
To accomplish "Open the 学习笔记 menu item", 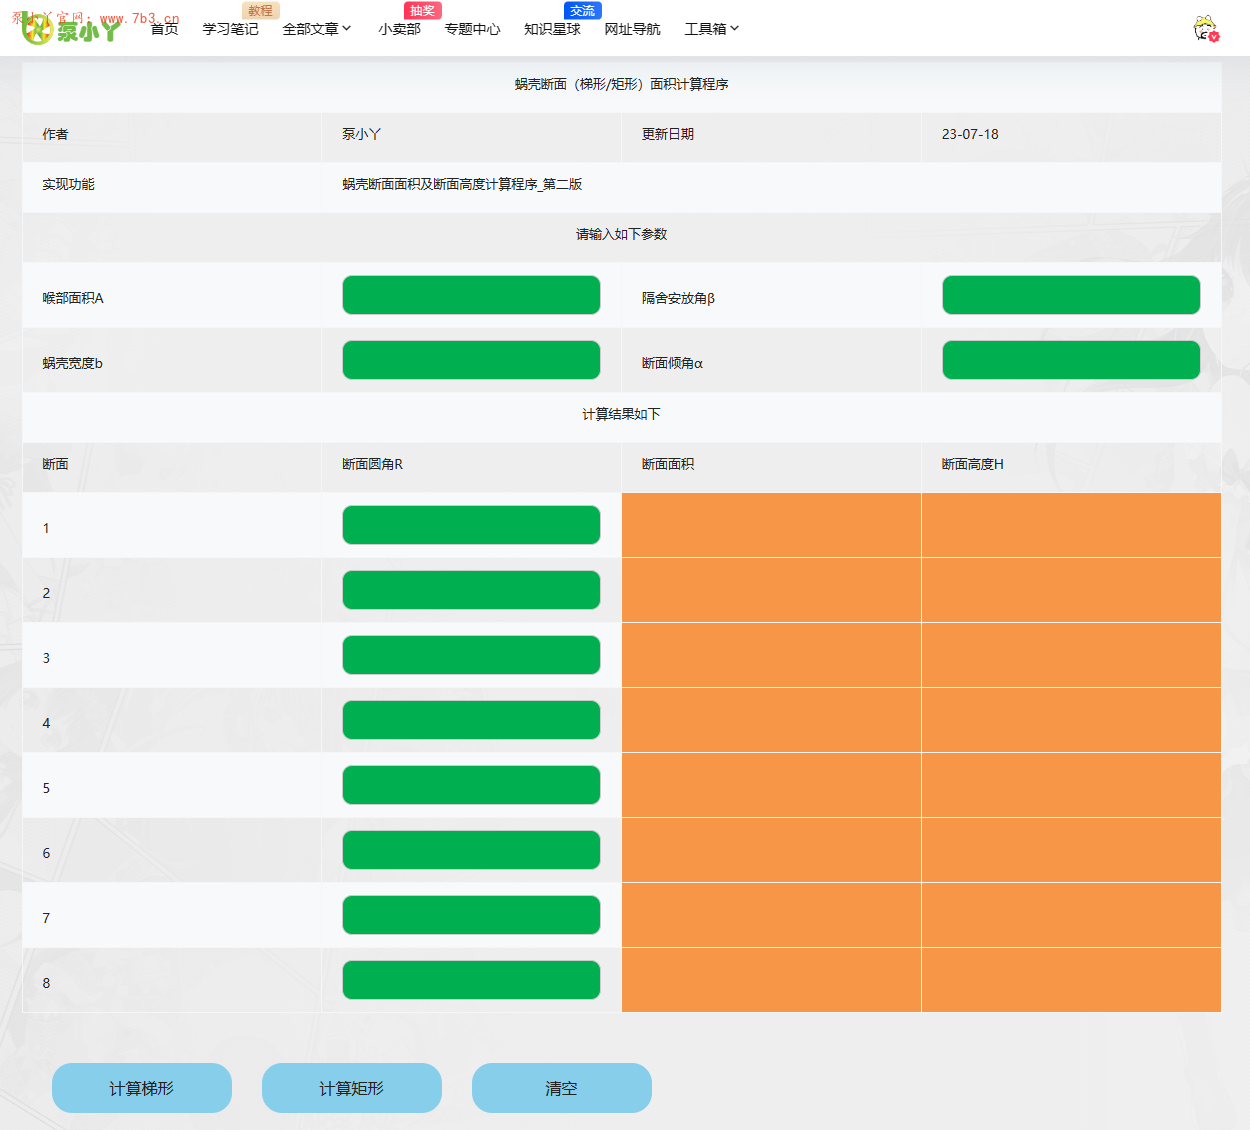I will [x=231, y=29].
